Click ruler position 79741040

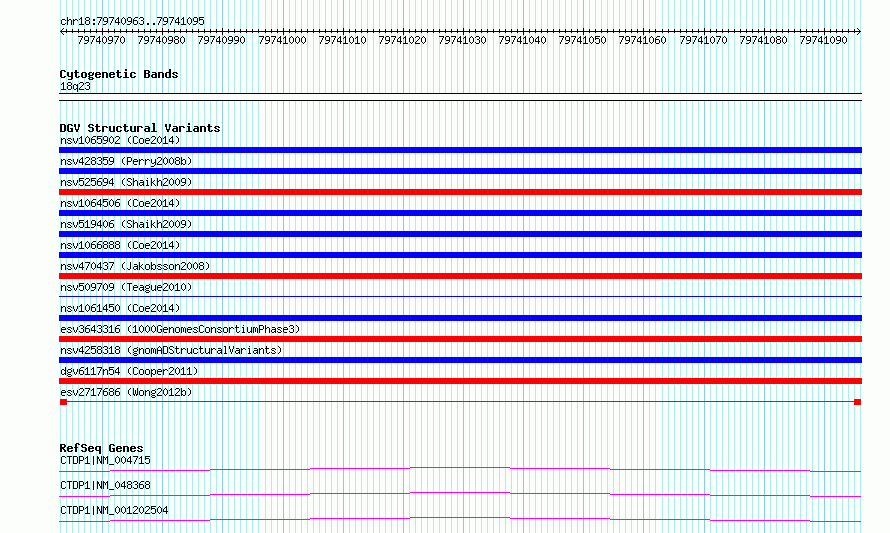tap(522, 40)
